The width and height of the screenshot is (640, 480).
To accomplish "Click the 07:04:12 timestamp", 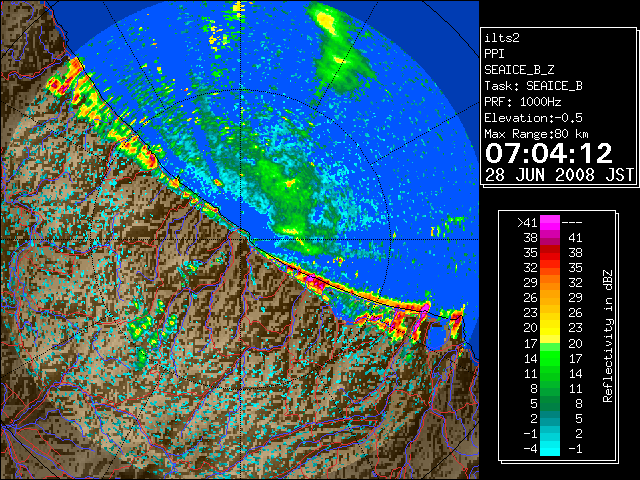I will [549, 153].
